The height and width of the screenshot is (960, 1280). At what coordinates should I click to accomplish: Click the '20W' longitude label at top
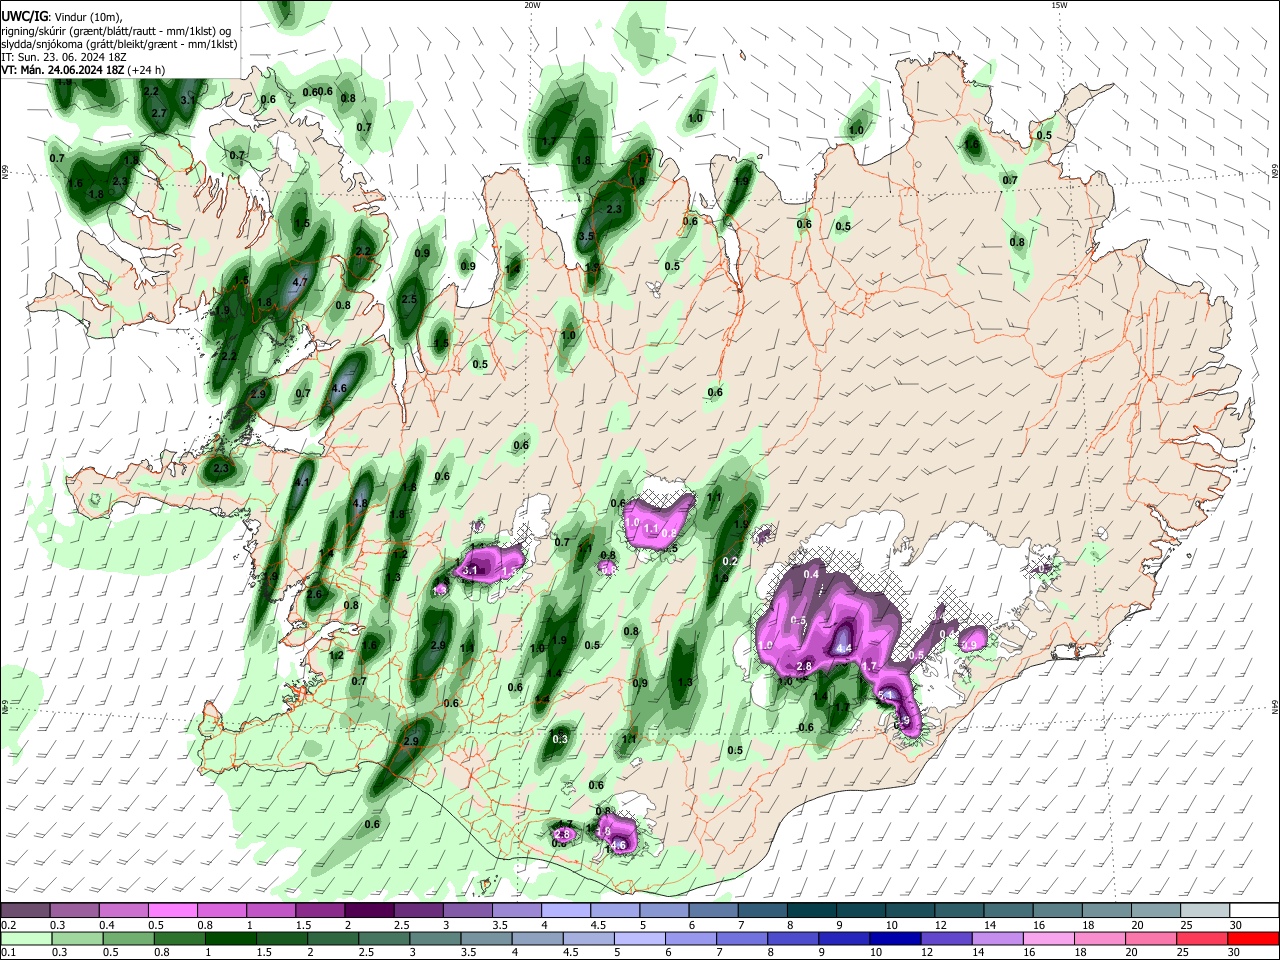click(x=532, y=5)
